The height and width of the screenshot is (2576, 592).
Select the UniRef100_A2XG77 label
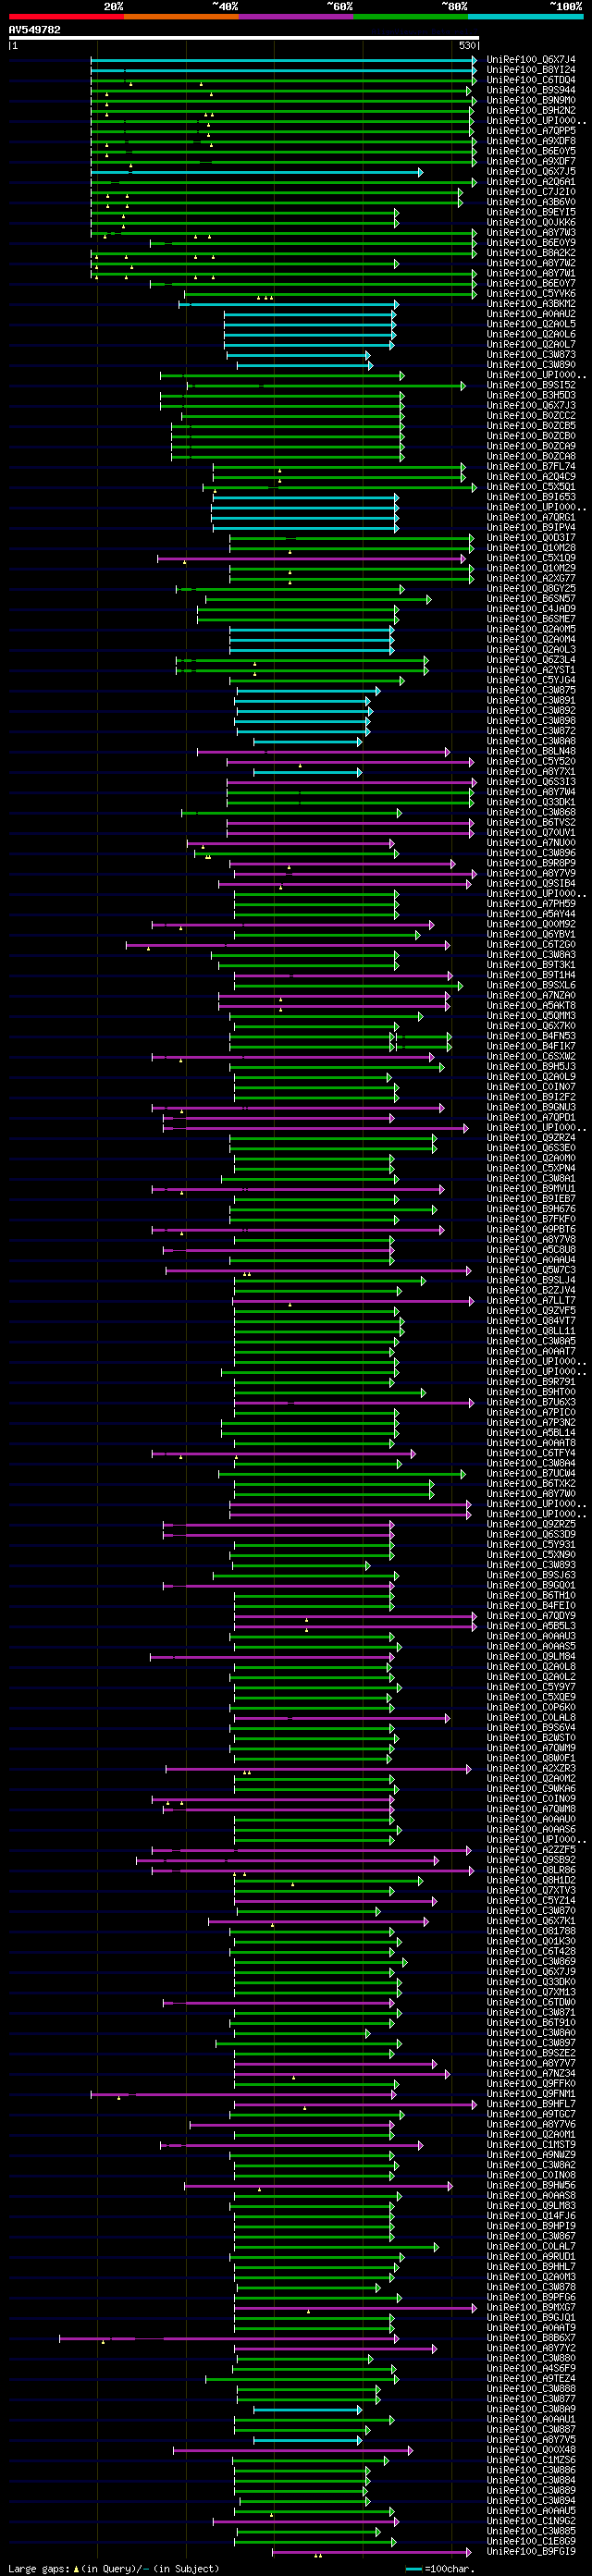click(x=531, y=579)
